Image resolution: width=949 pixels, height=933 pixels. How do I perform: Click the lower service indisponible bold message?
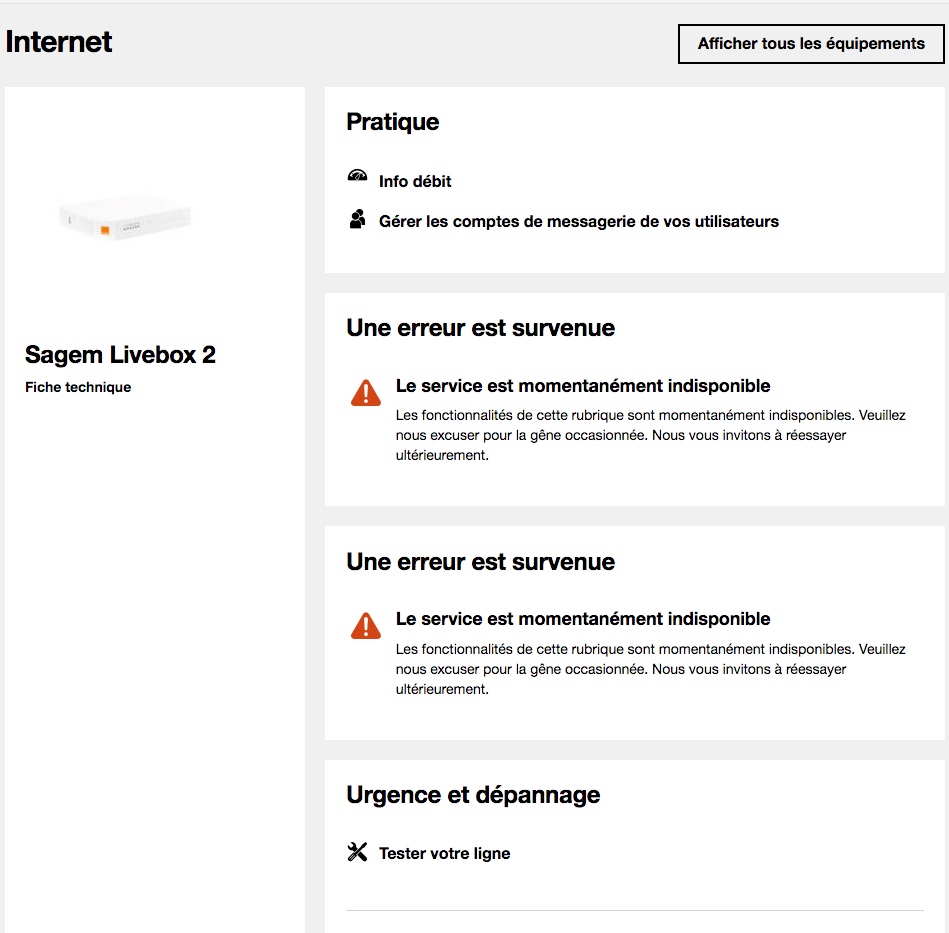(x=583, y=619)
